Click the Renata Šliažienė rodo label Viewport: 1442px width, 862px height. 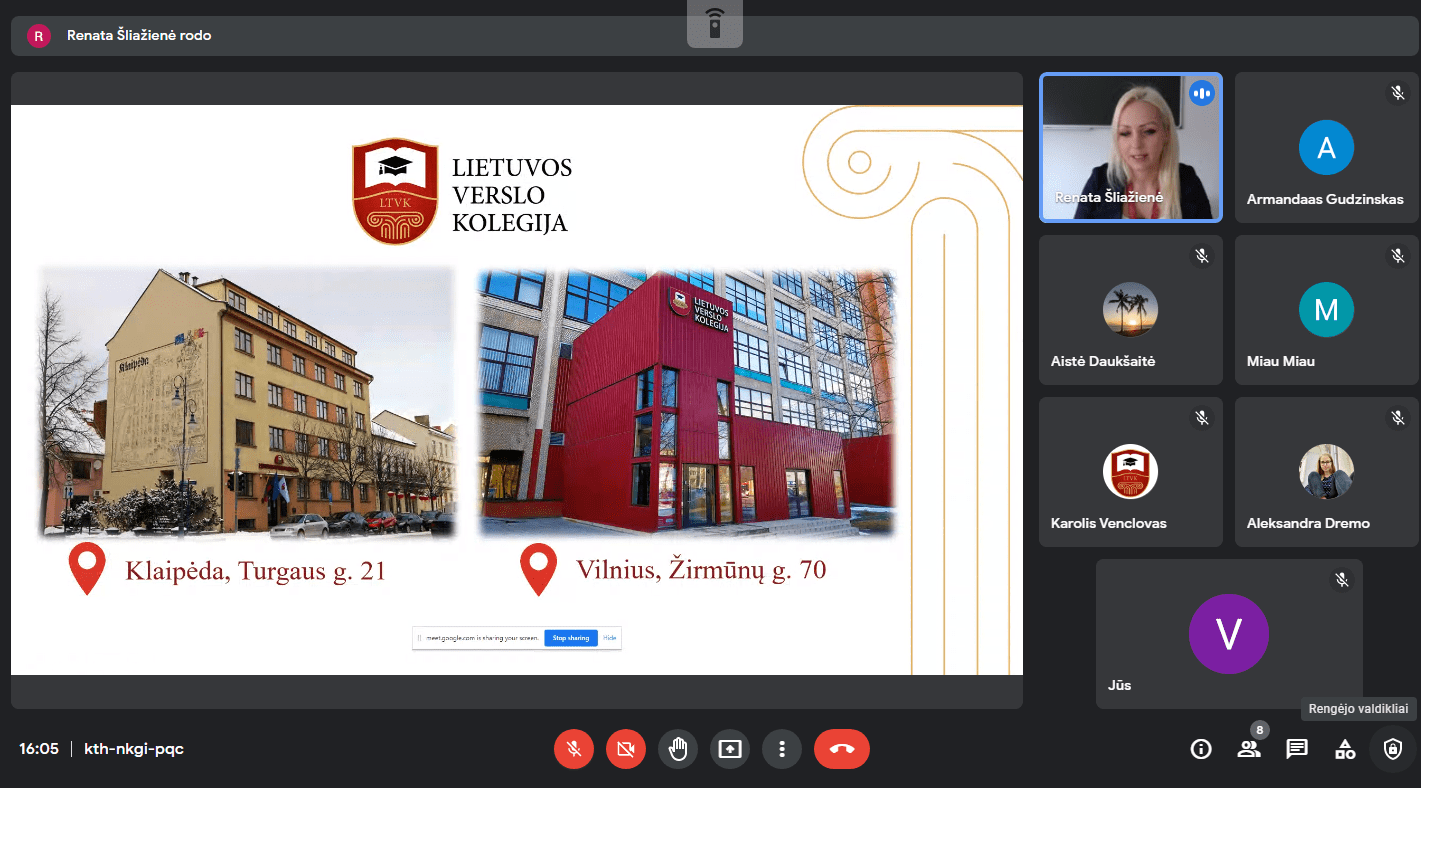(139, 35)
